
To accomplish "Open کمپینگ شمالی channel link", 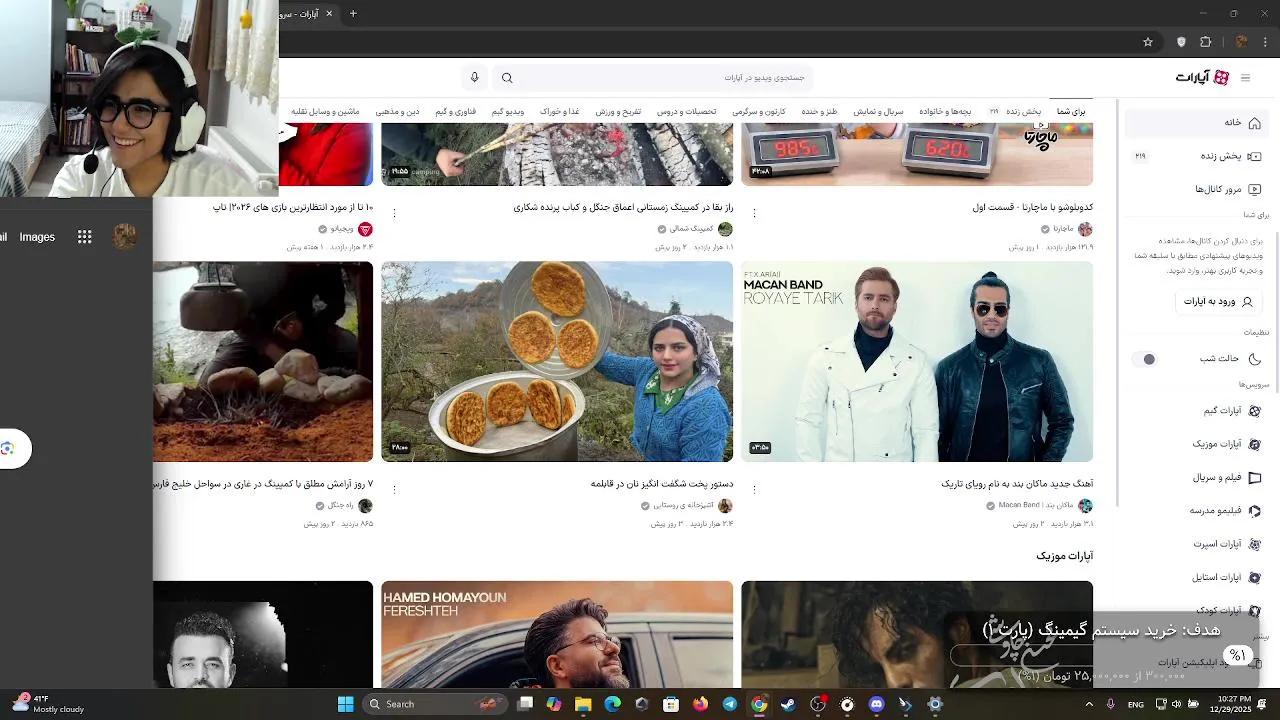I will click(692, 229).
